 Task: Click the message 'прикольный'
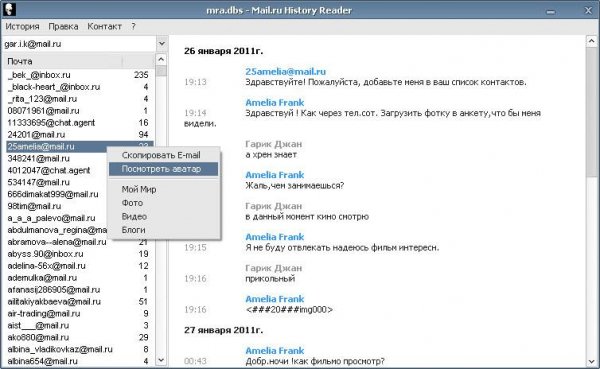pos(270,279)
